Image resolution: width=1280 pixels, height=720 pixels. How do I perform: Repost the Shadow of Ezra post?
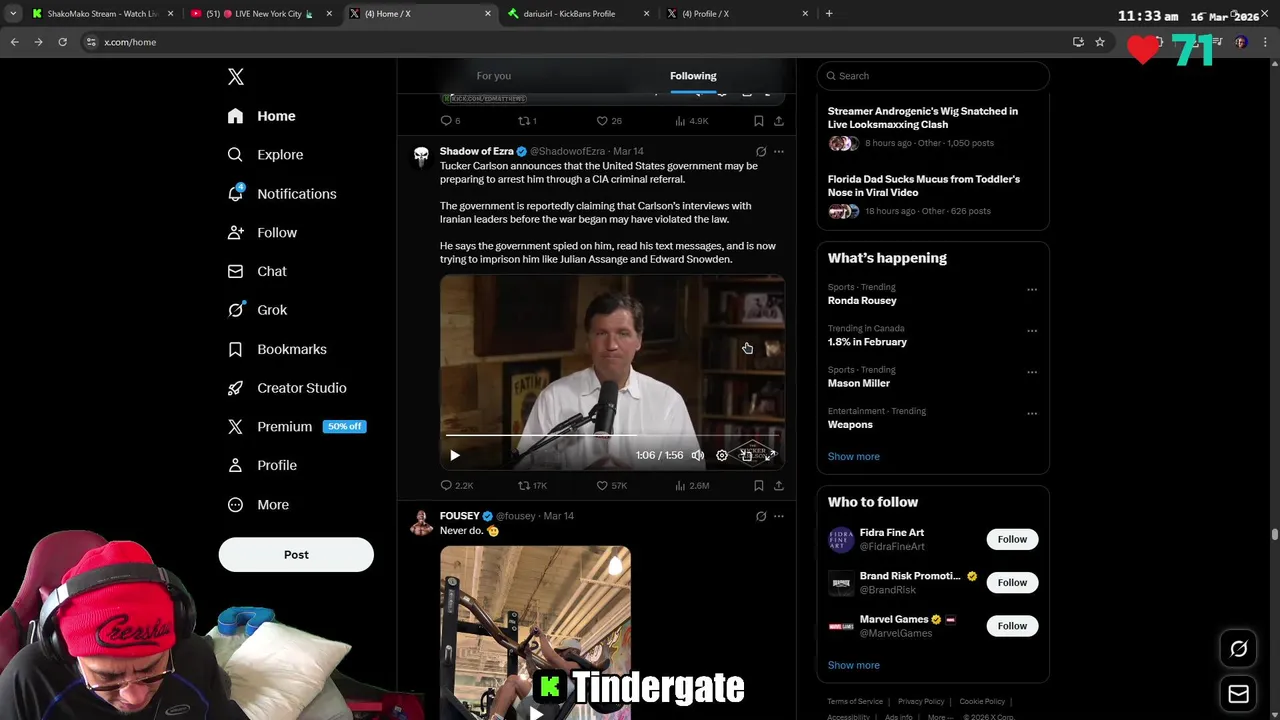tap(532, 486)
